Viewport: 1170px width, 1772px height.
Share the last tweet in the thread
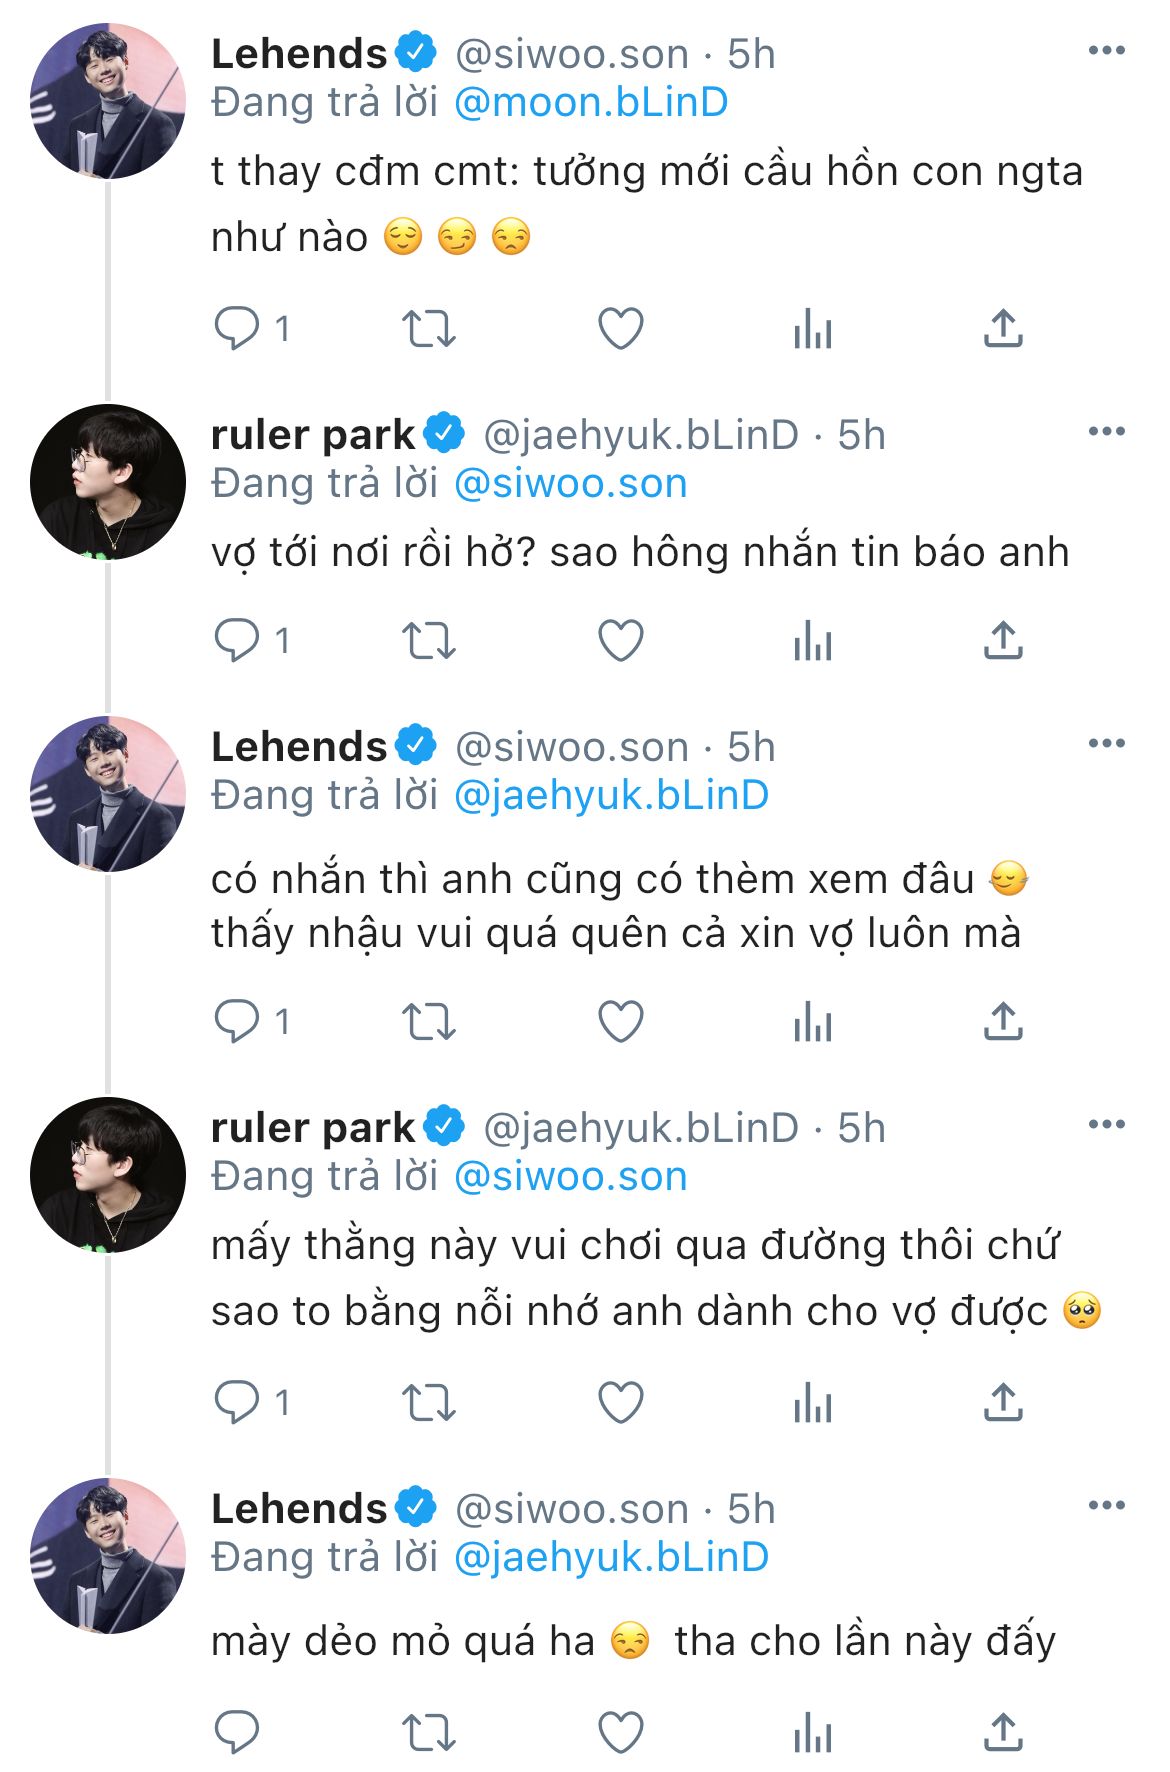click(x=1003, y=1733)
